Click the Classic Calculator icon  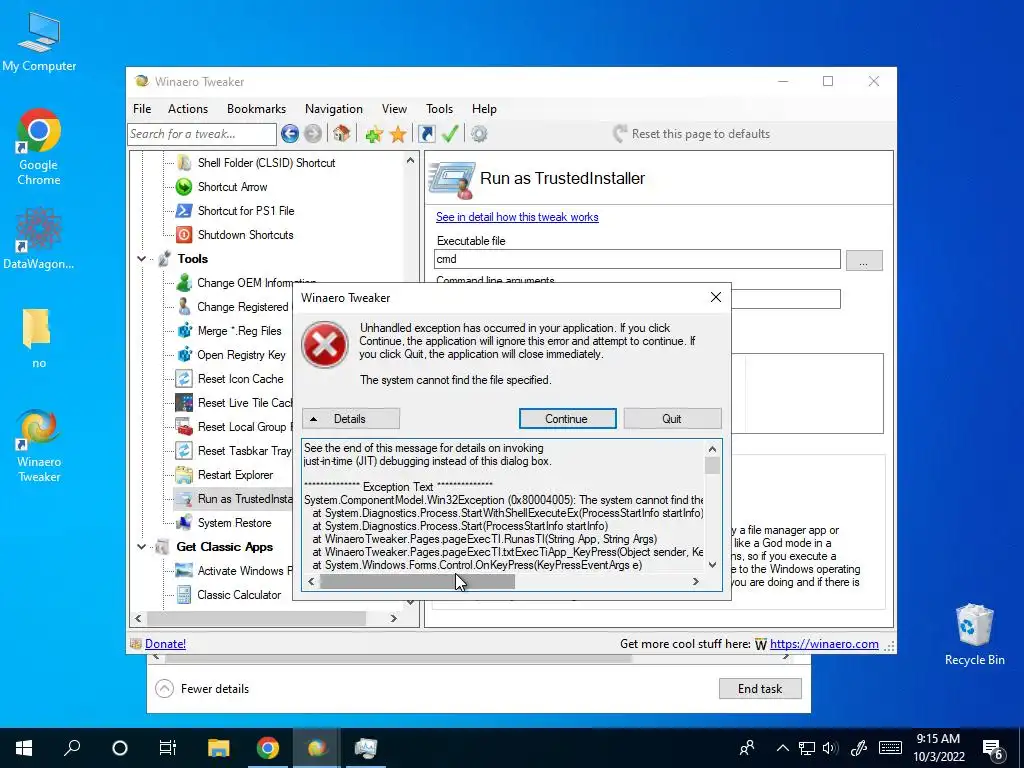(x=184, y=595)
